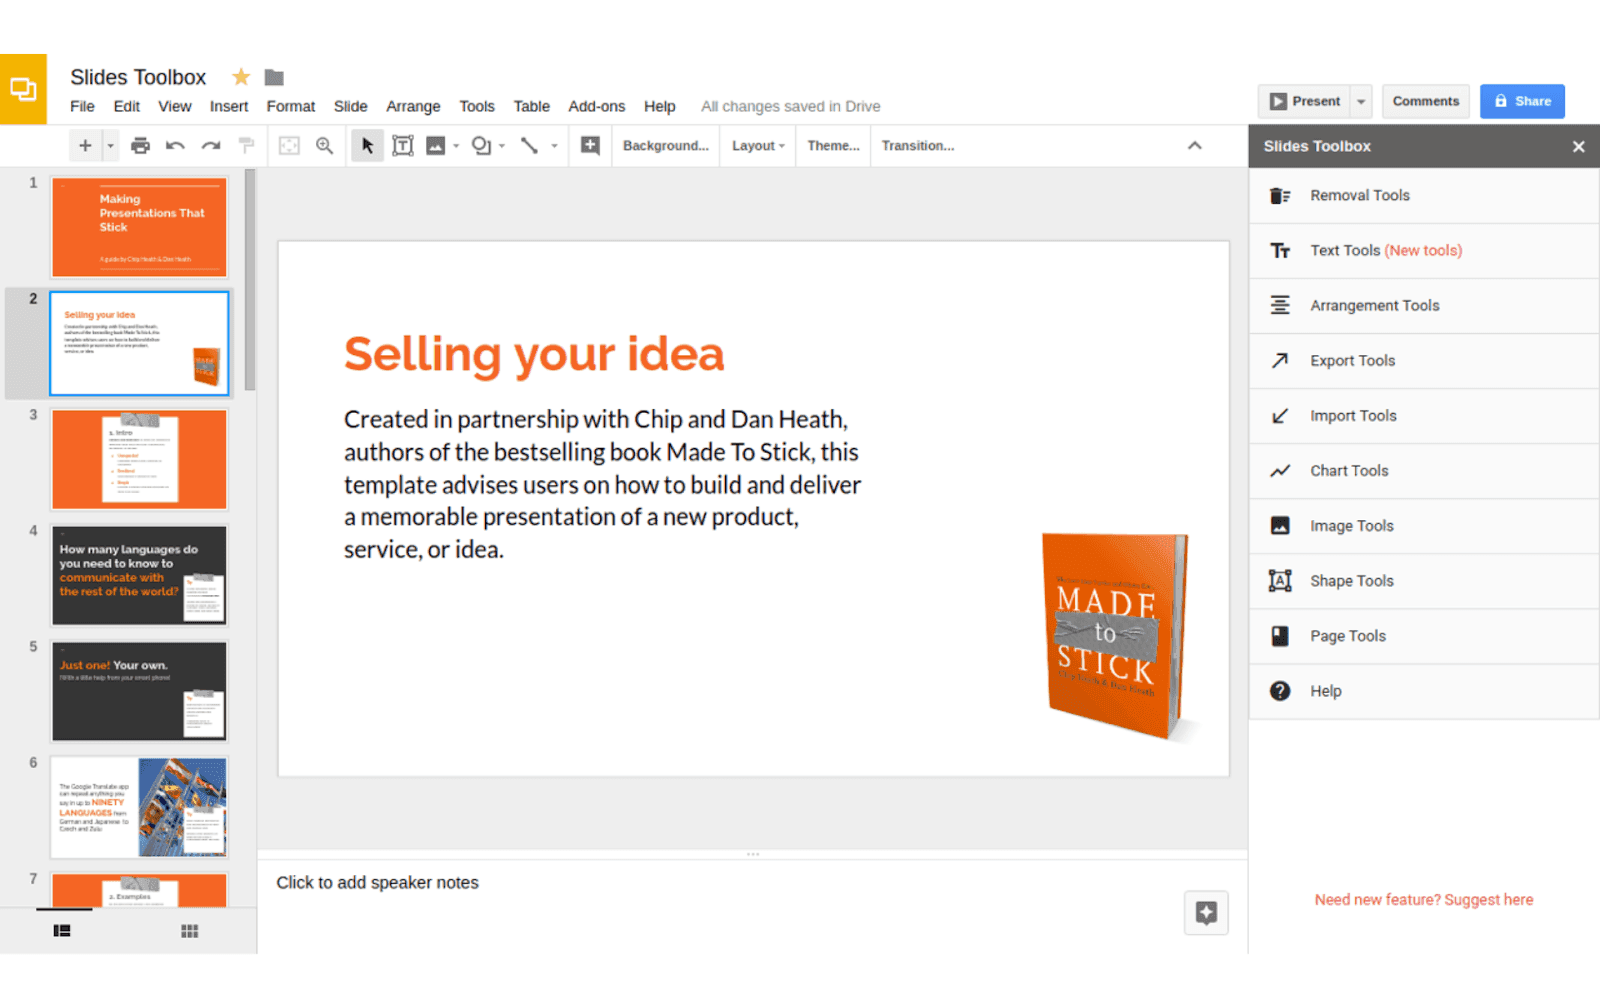The height and width of the screenshot is (1004, 1600).
Task: Switch to filmstrip view of slides
Action: [63, 930]
